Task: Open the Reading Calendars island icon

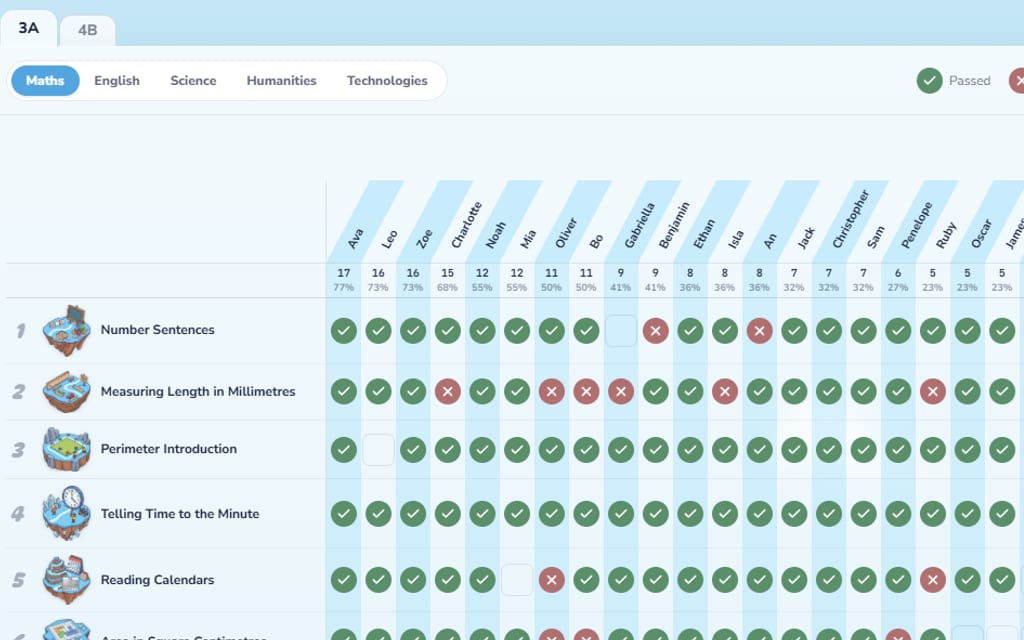Action: pos(67,579)
